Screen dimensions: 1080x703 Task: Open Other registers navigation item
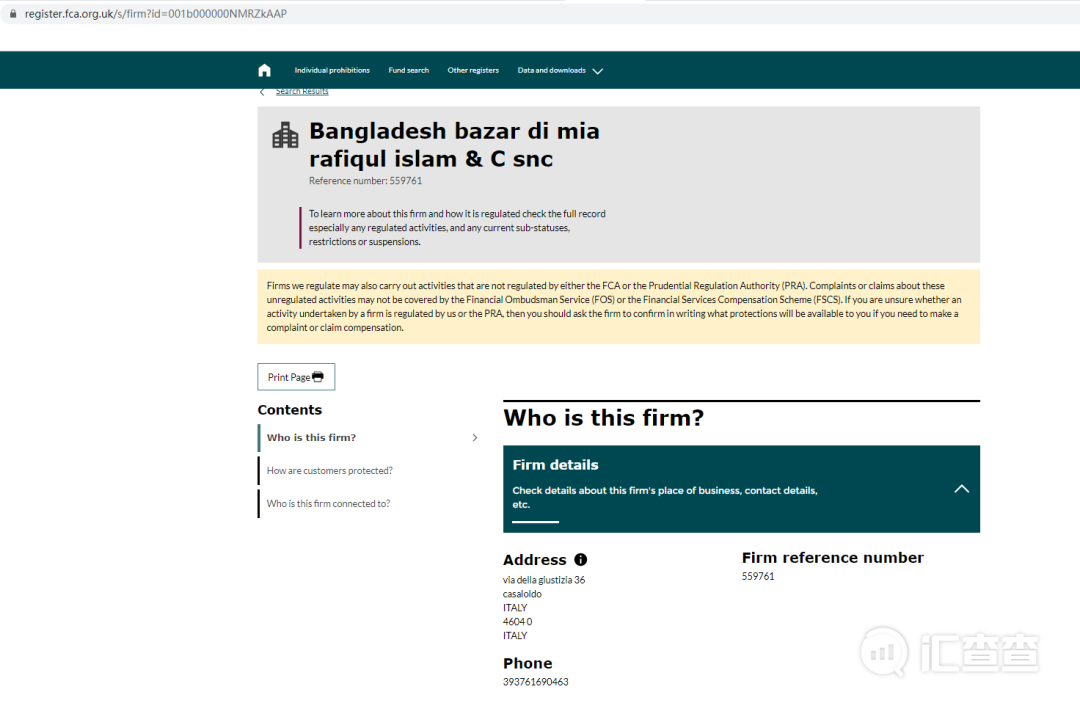pyautogui.click(x=473, y=70)
